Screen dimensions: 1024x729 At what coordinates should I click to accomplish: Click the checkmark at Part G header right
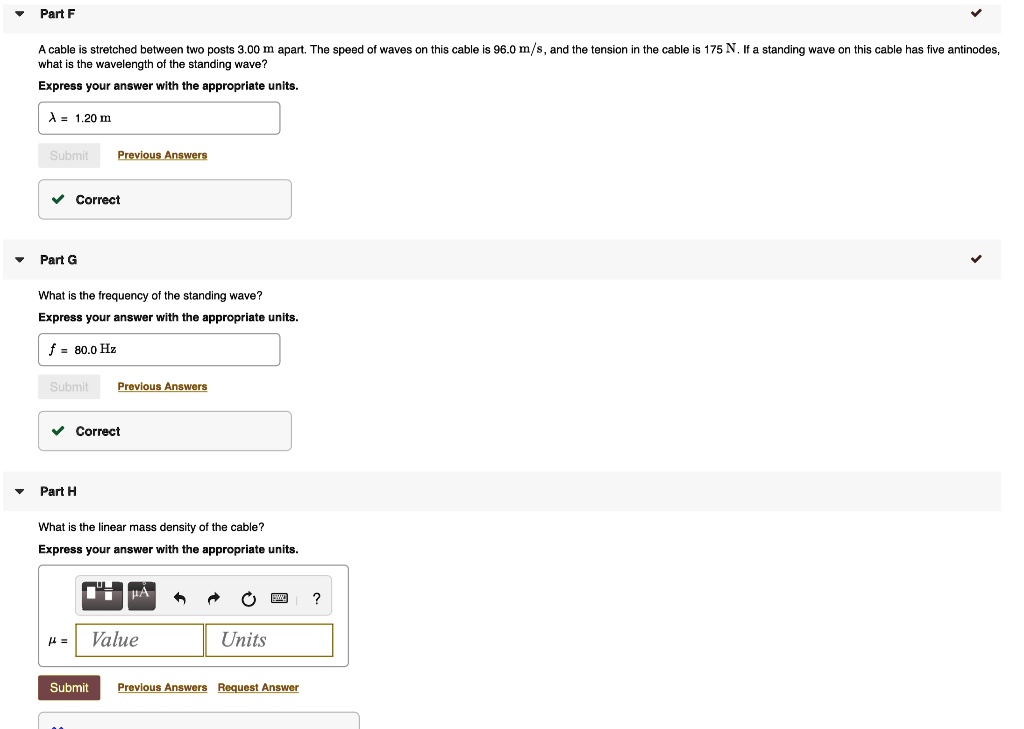pyautogui.click(x=976, y=260)
